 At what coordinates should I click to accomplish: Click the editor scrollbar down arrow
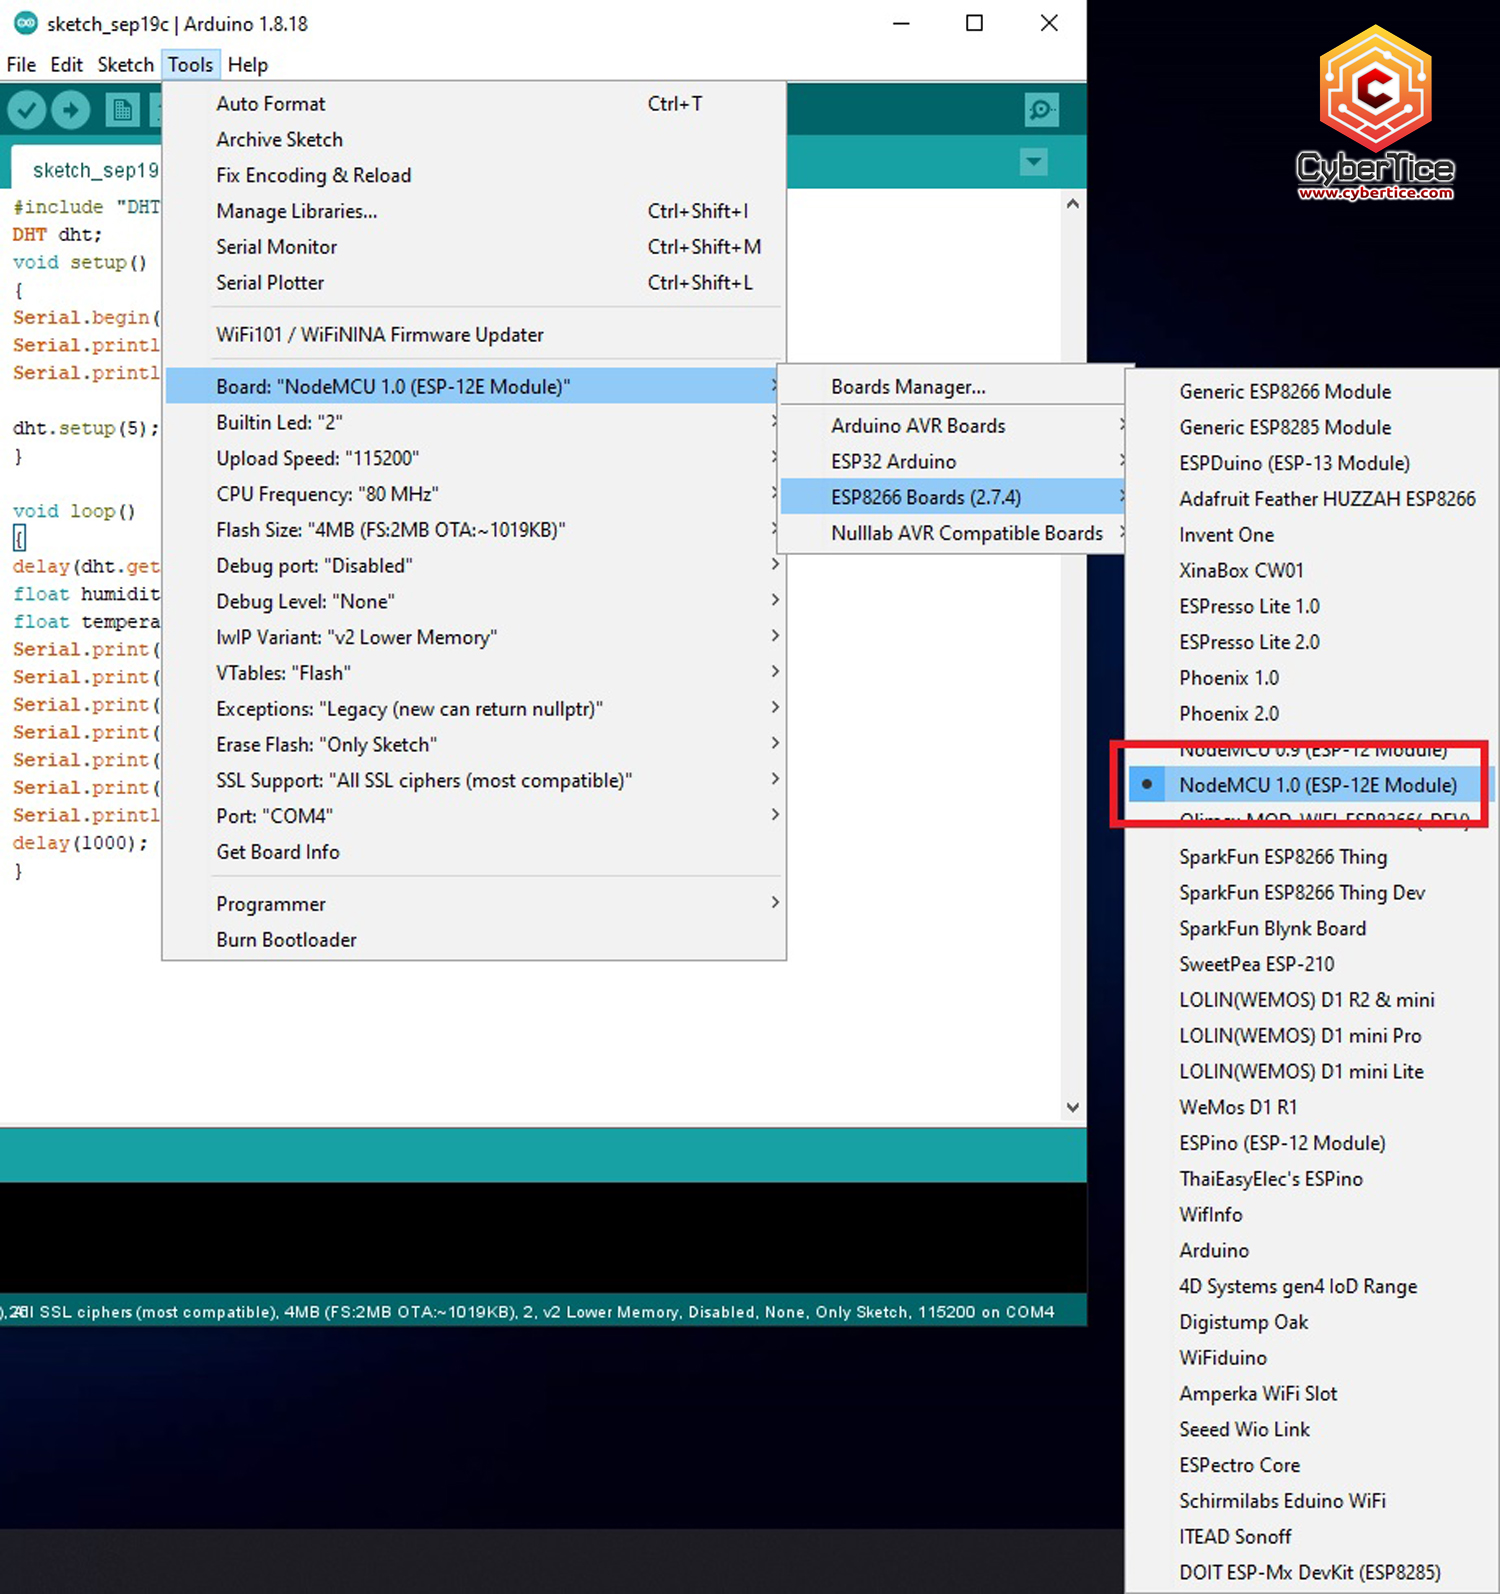pos(1072,1107)
